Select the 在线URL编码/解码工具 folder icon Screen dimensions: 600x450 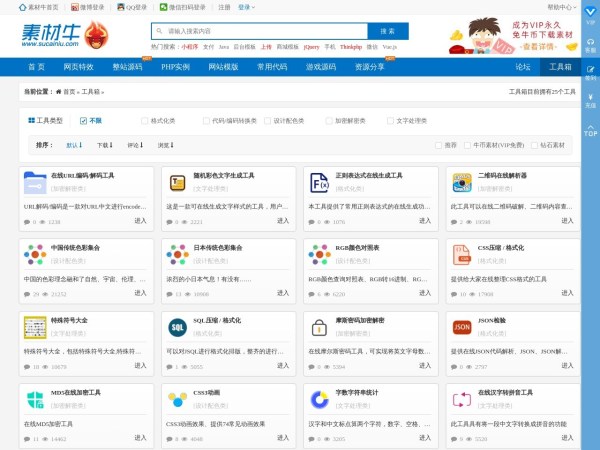pos(35,182)
